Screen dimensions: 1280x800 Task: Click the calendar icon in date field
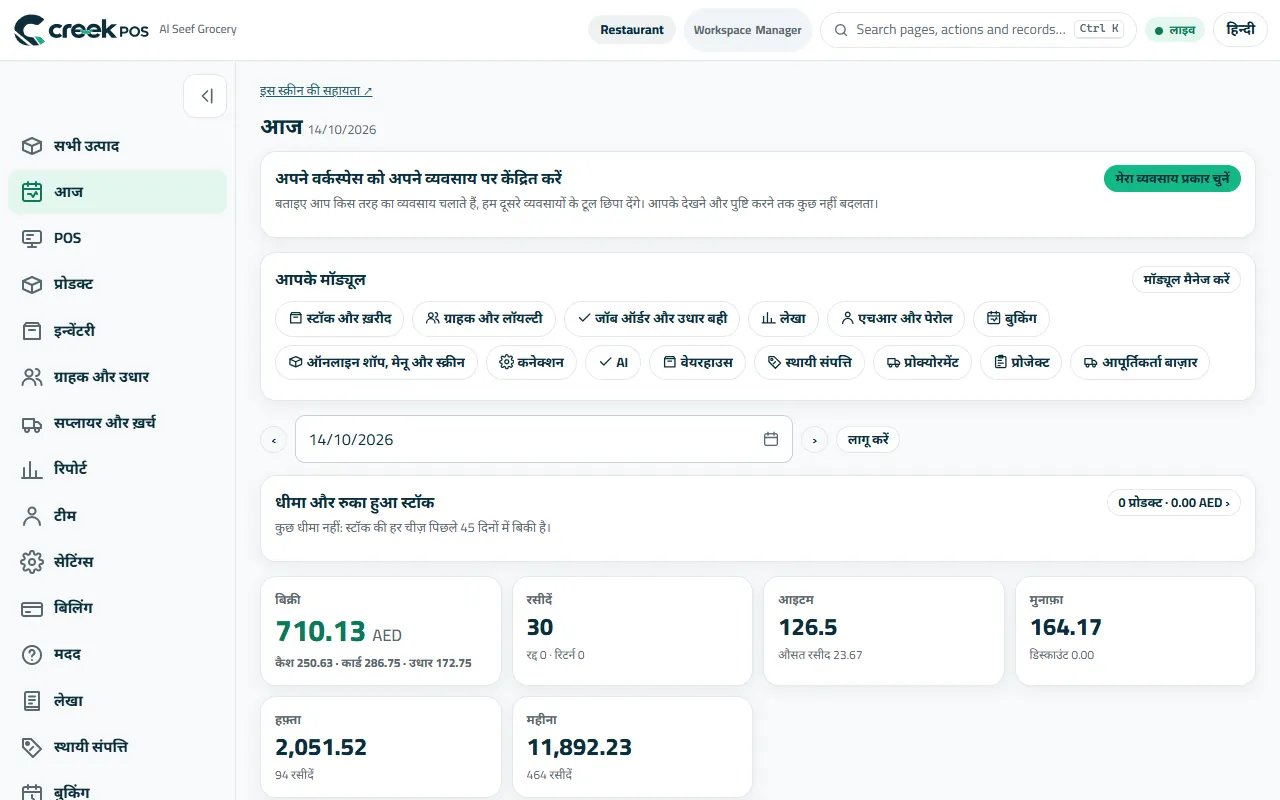[x=771, y=439]
